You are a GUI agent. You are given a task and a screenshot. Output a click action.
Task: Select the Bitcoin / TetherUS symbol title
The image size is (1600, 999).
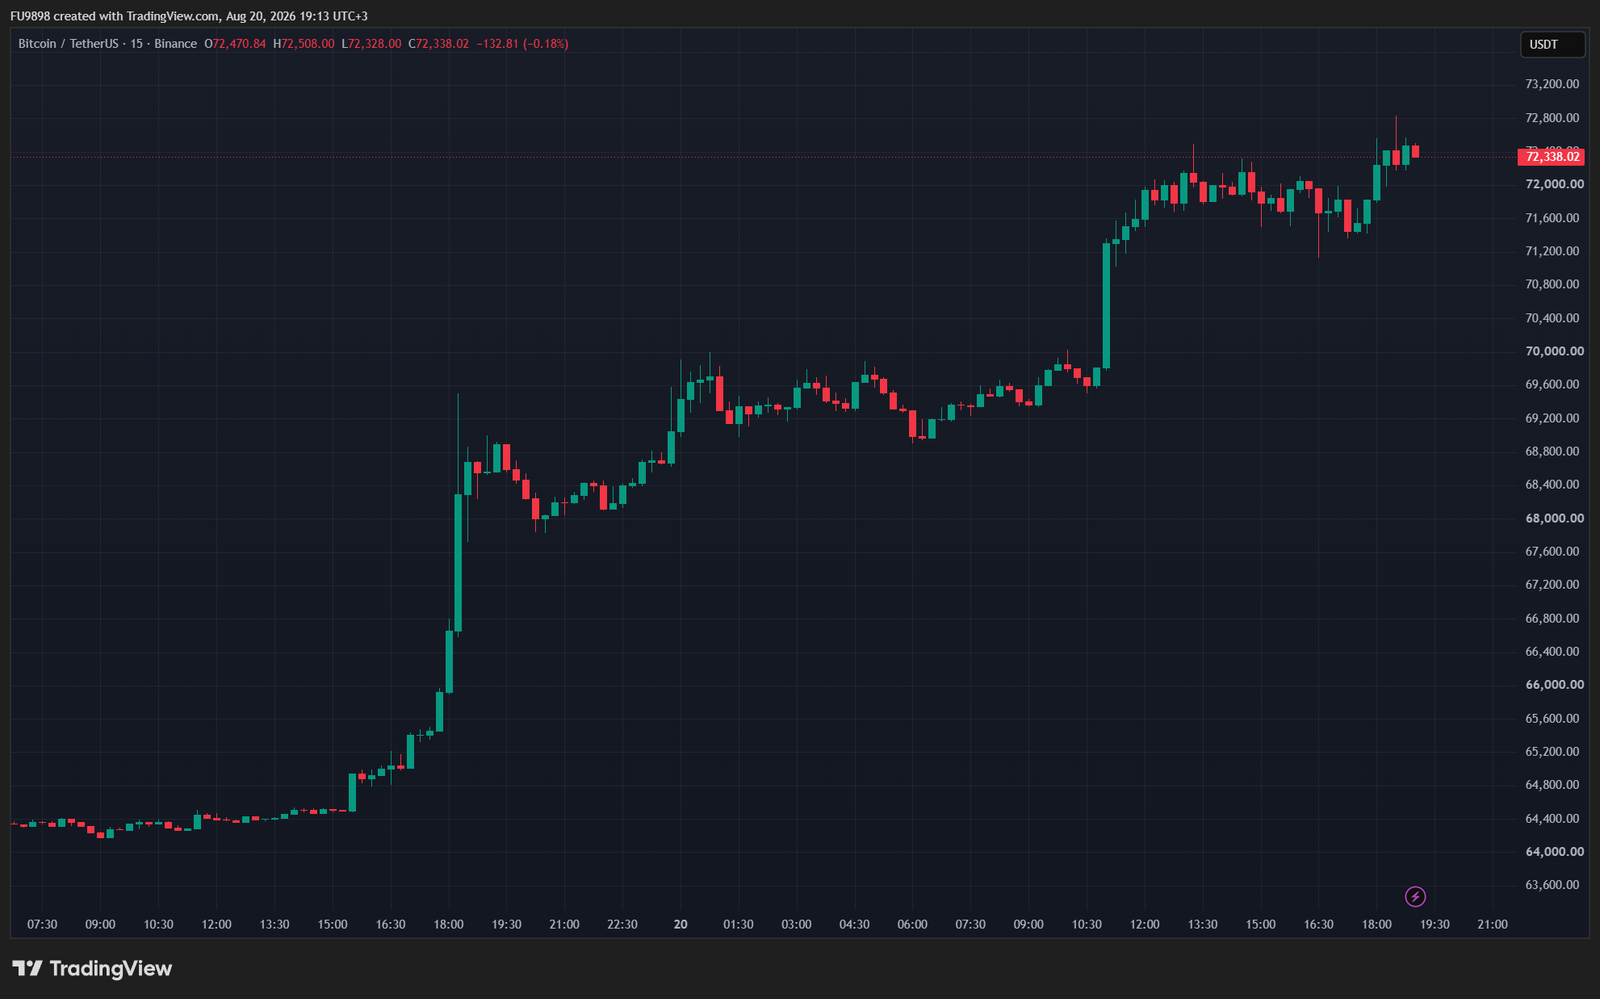click(x=68, y=44)
